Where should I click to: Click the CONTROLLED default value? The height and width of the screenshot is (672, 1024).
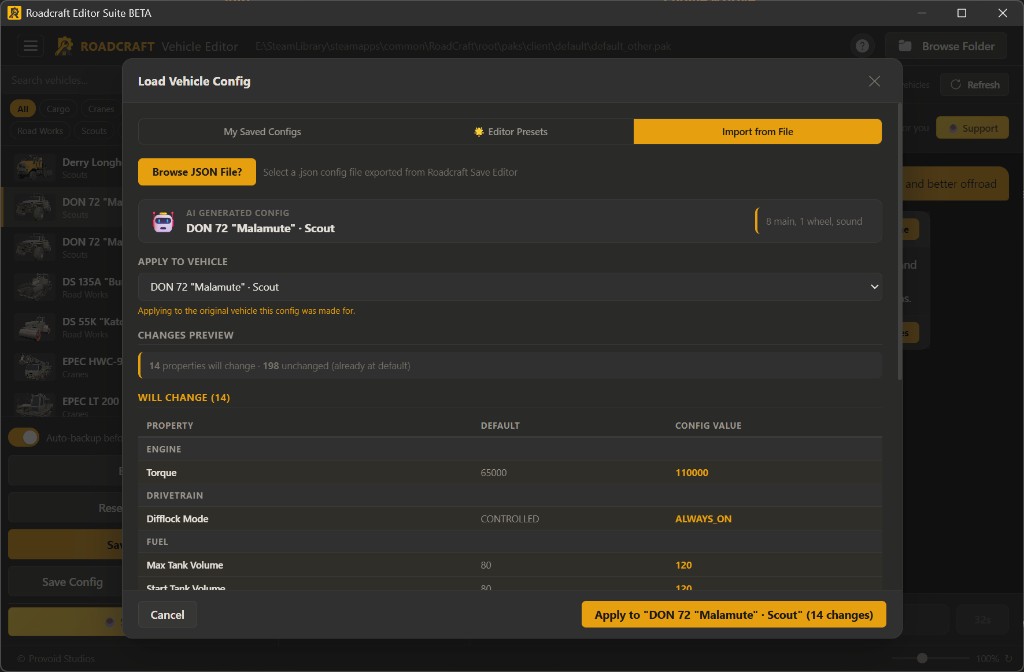[510, 519]
